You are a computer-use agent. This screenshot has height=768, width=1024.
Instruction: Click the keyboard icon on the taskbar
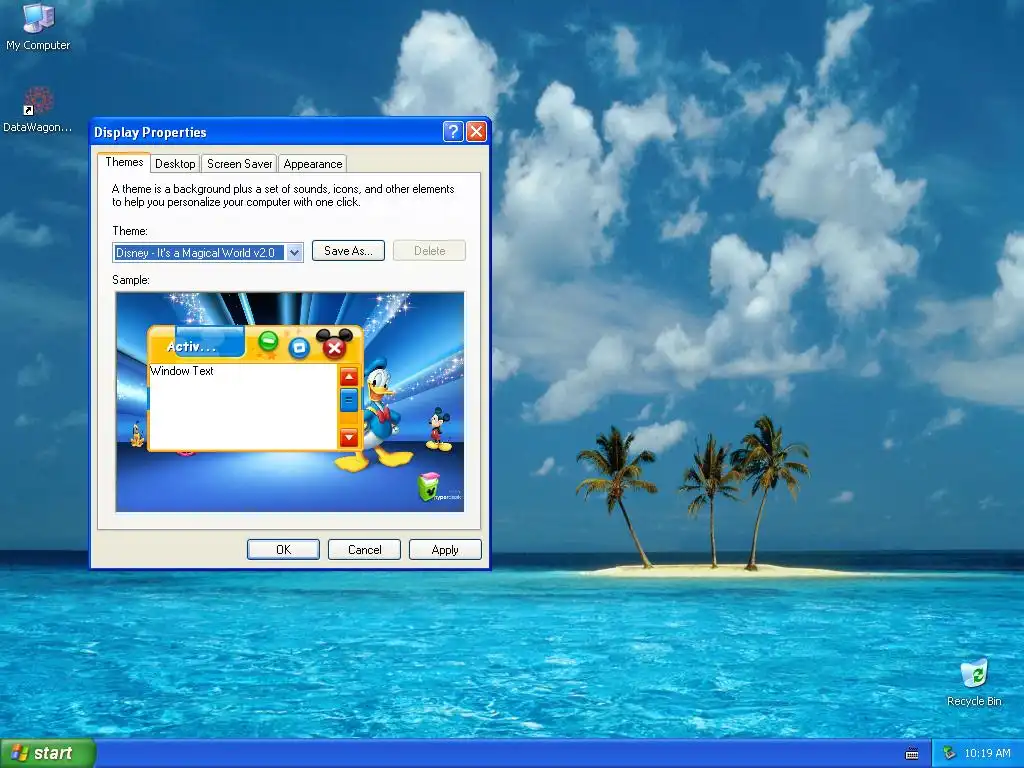(x=912, y=754)
